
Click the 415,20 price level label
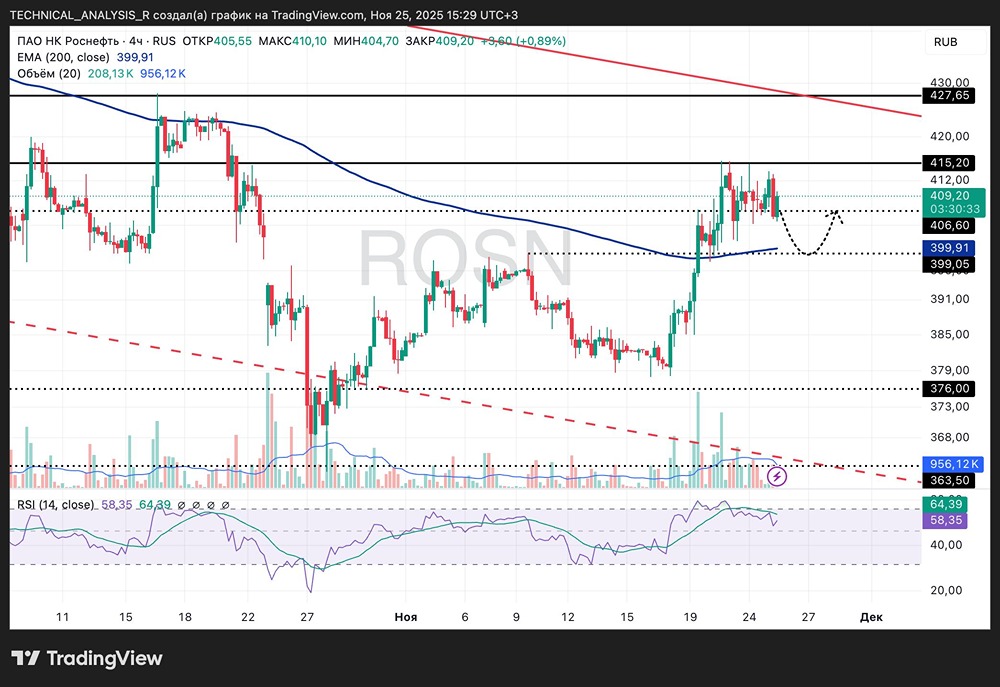pyautogui.click(x=949, y=163)
